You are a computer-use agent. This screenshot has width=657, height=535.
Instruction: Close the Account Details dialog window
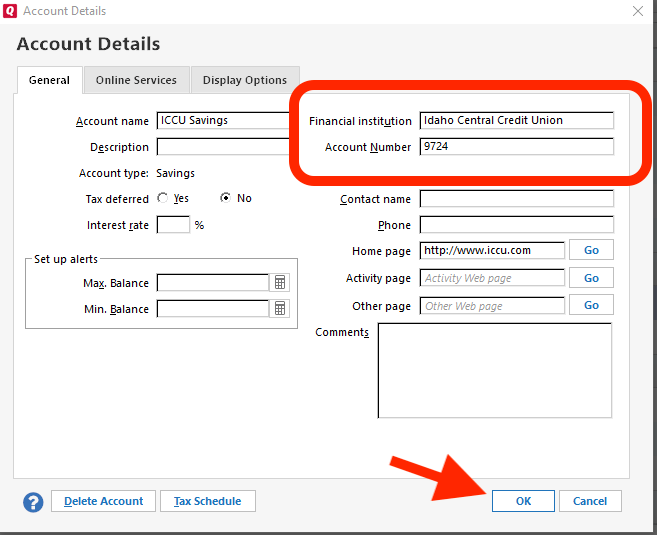click(x=638, y=11)
